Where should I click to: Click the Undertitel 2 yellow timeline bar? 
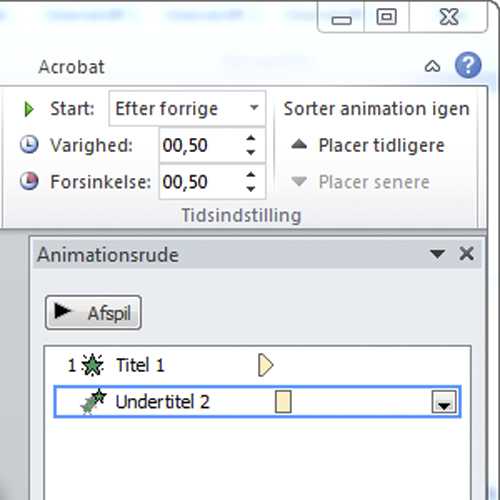click(x=283, y=402)
